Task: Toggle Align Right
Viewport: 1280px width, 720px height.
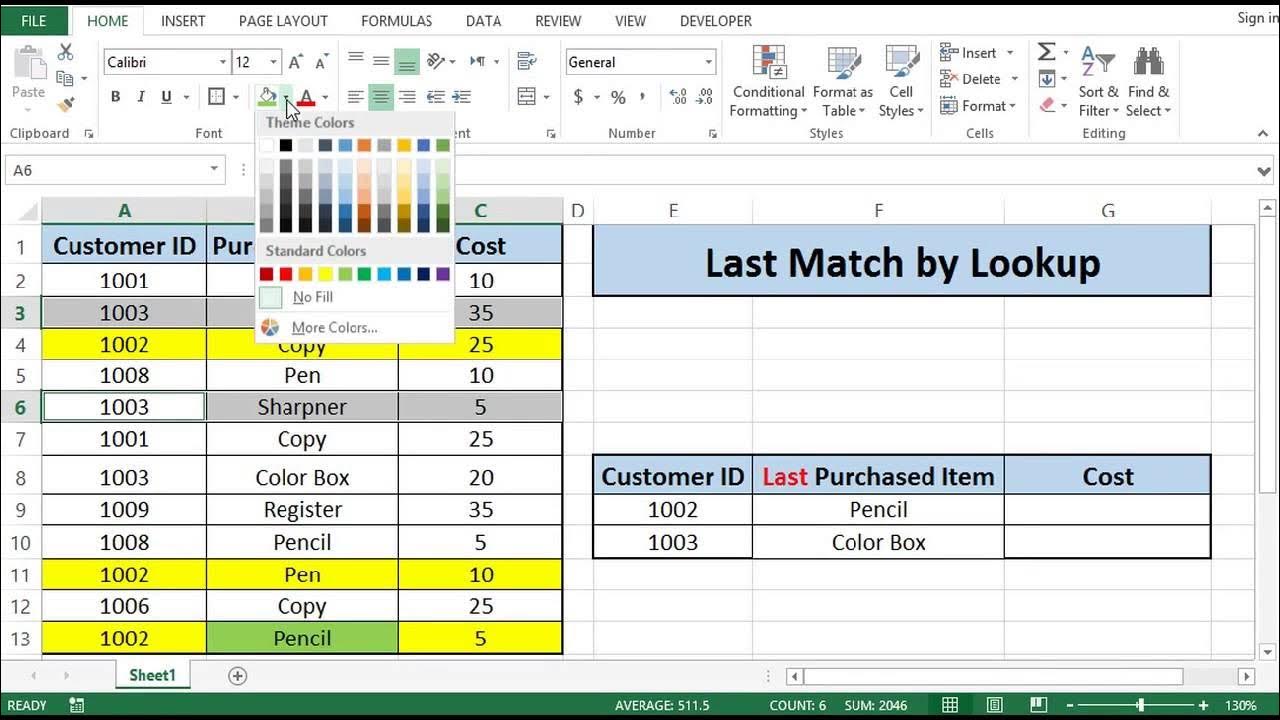Action: (x=407, y=97)
